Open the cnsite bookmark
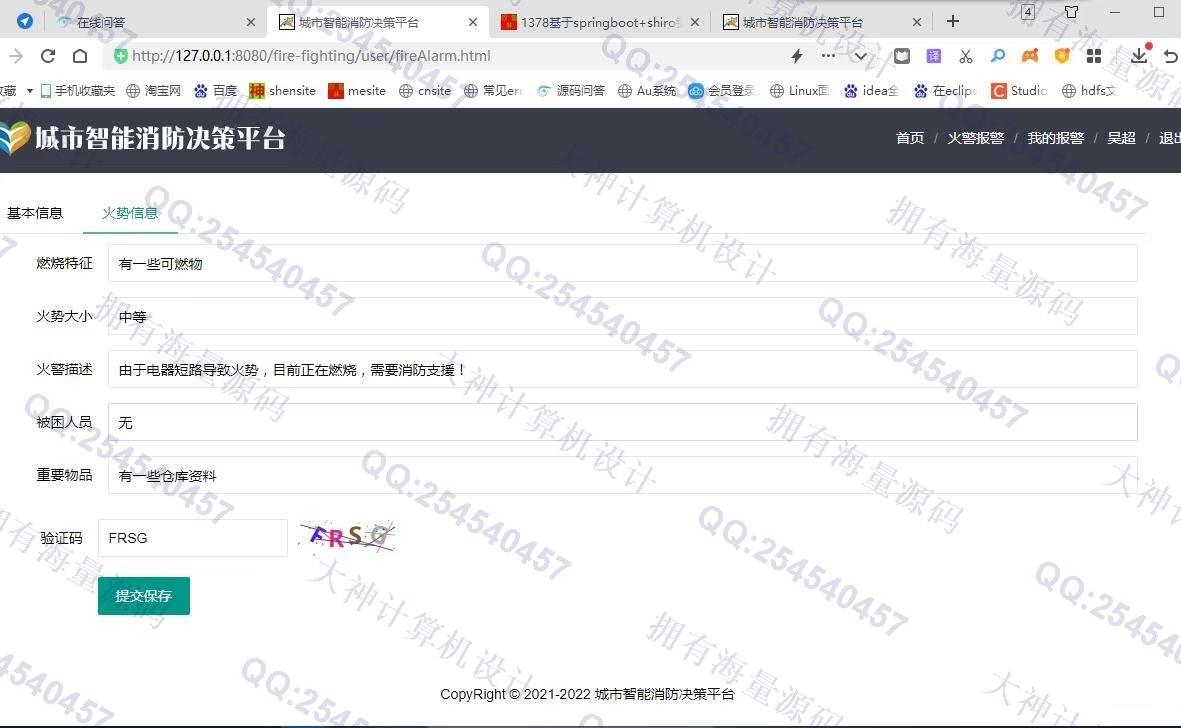1181x728 pixels. [425, 90]
